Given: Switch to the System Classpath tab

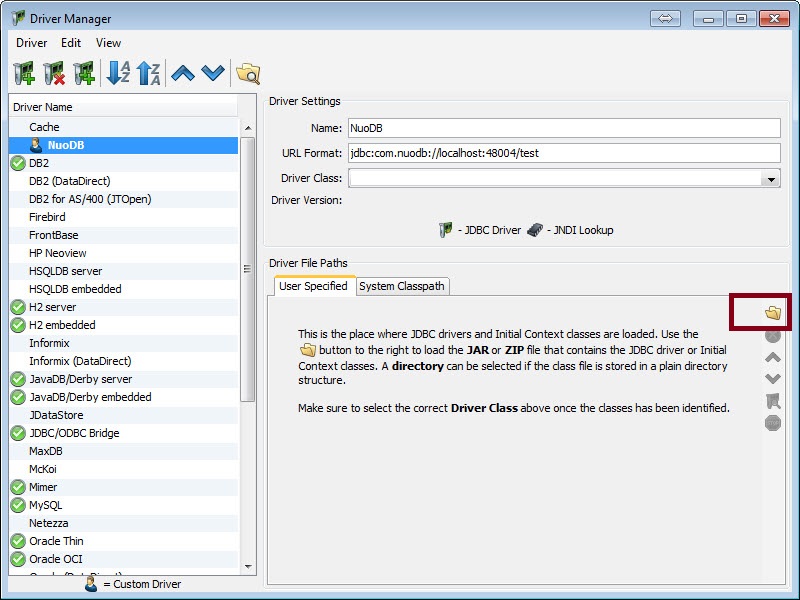Looking at the screenshot, I should click(402, 286).
